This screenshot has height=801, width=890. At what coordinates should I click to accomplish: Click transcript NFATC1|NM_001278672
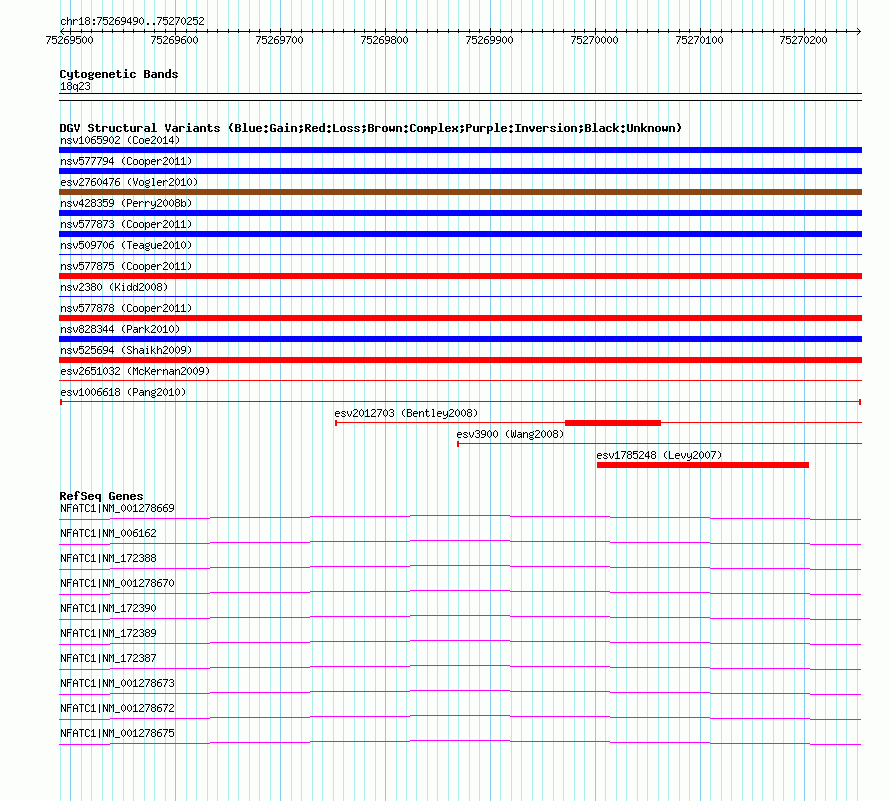(x=117, y=708)
